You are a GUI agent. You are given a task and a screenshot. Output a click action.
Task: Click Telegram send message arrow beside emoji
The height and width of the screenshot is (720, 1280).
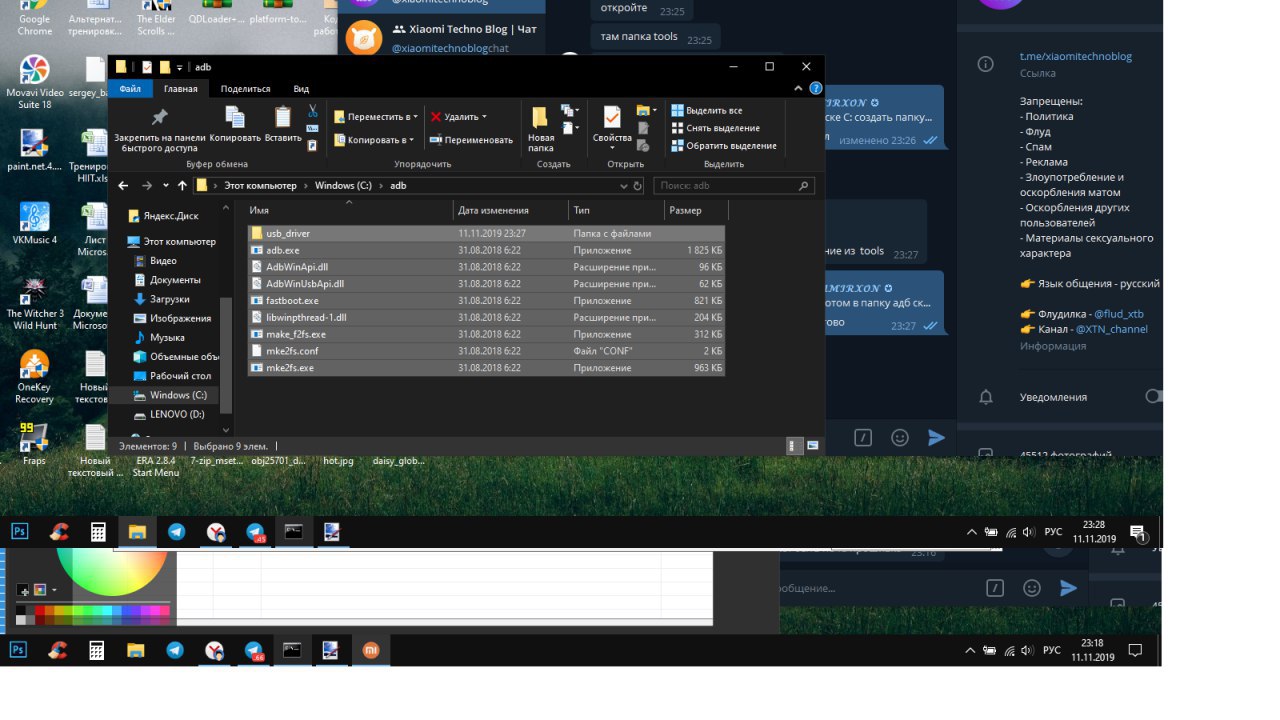pos(936,437)
